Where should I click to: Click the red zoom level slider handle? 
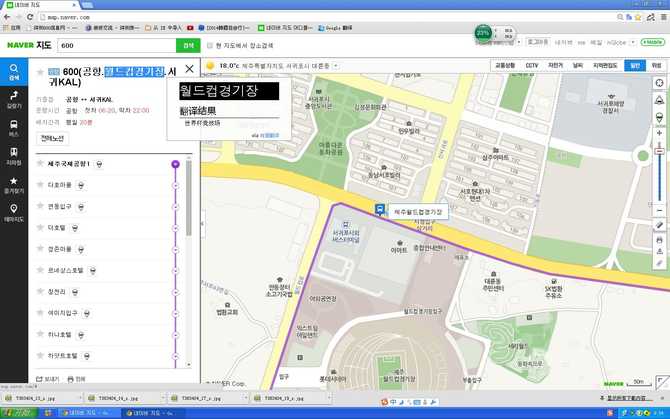point(659,151)
